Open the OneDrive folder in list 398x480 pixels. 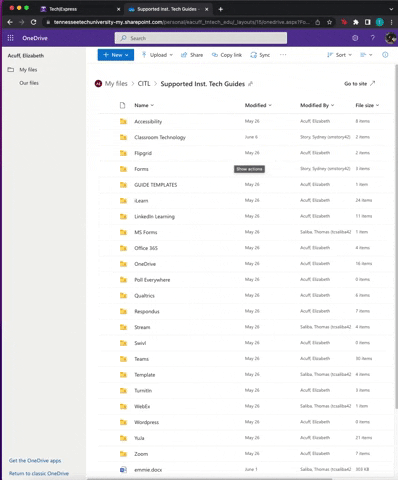coord(145,264)
